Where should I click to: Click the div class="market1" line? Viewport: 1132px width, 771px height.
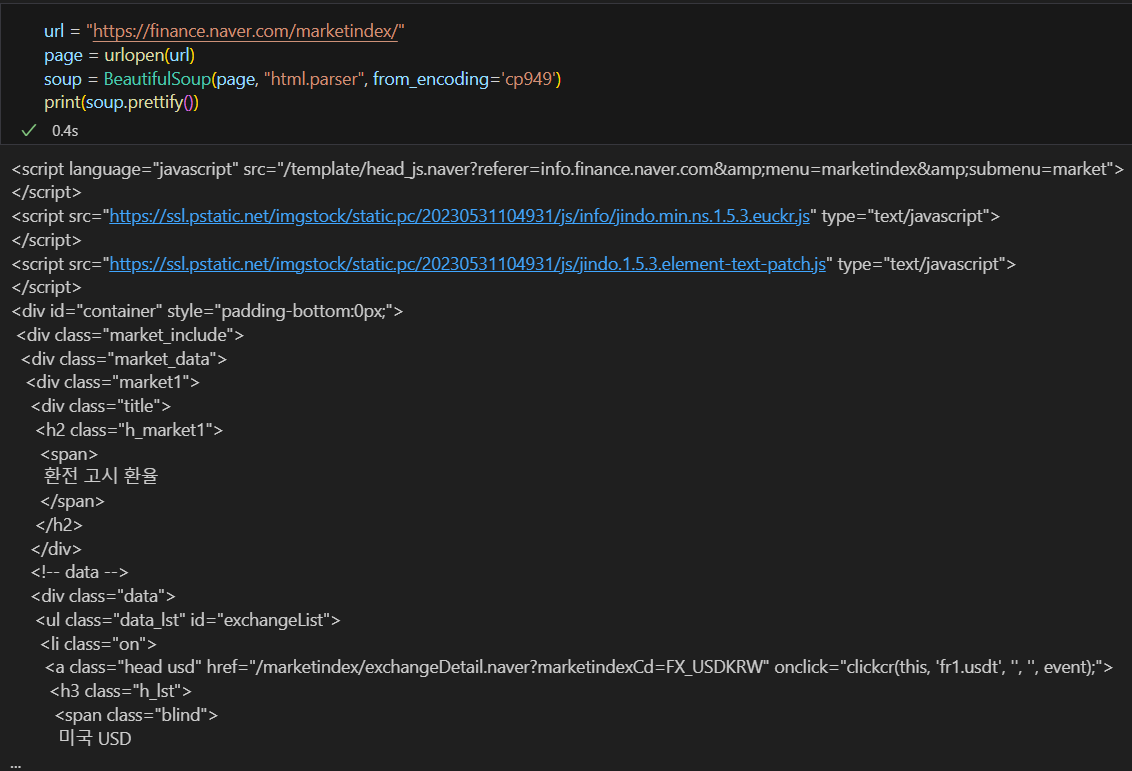point(113,382)
